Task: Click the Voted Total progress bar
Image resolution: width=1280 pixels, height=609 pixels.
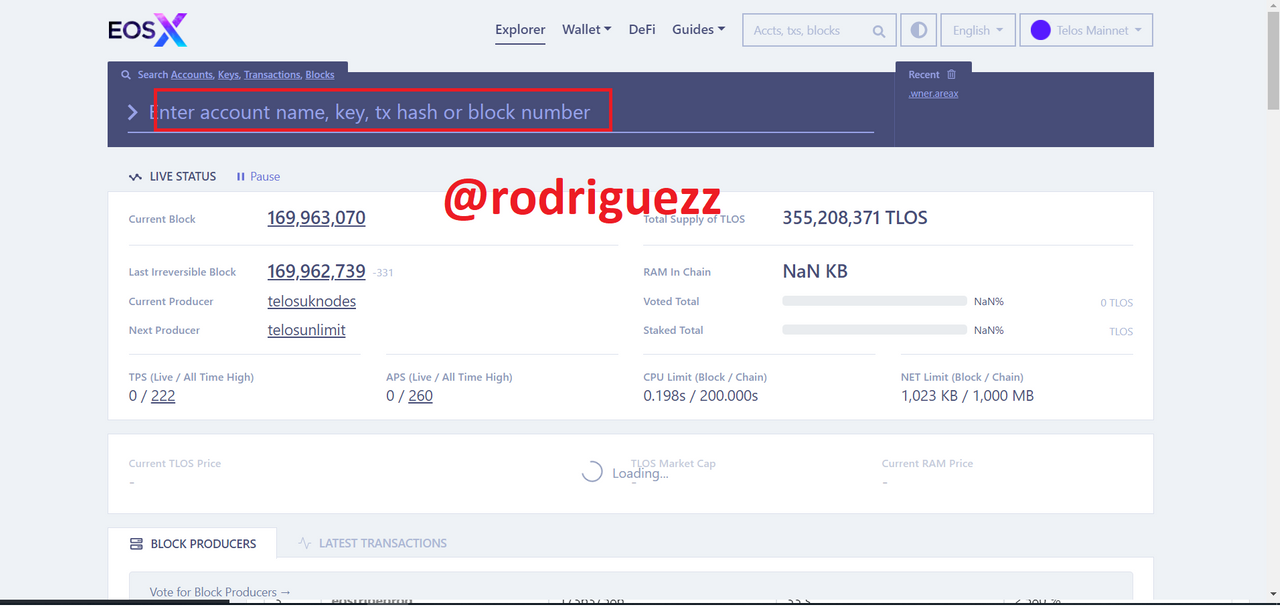Action: (874, 301)
